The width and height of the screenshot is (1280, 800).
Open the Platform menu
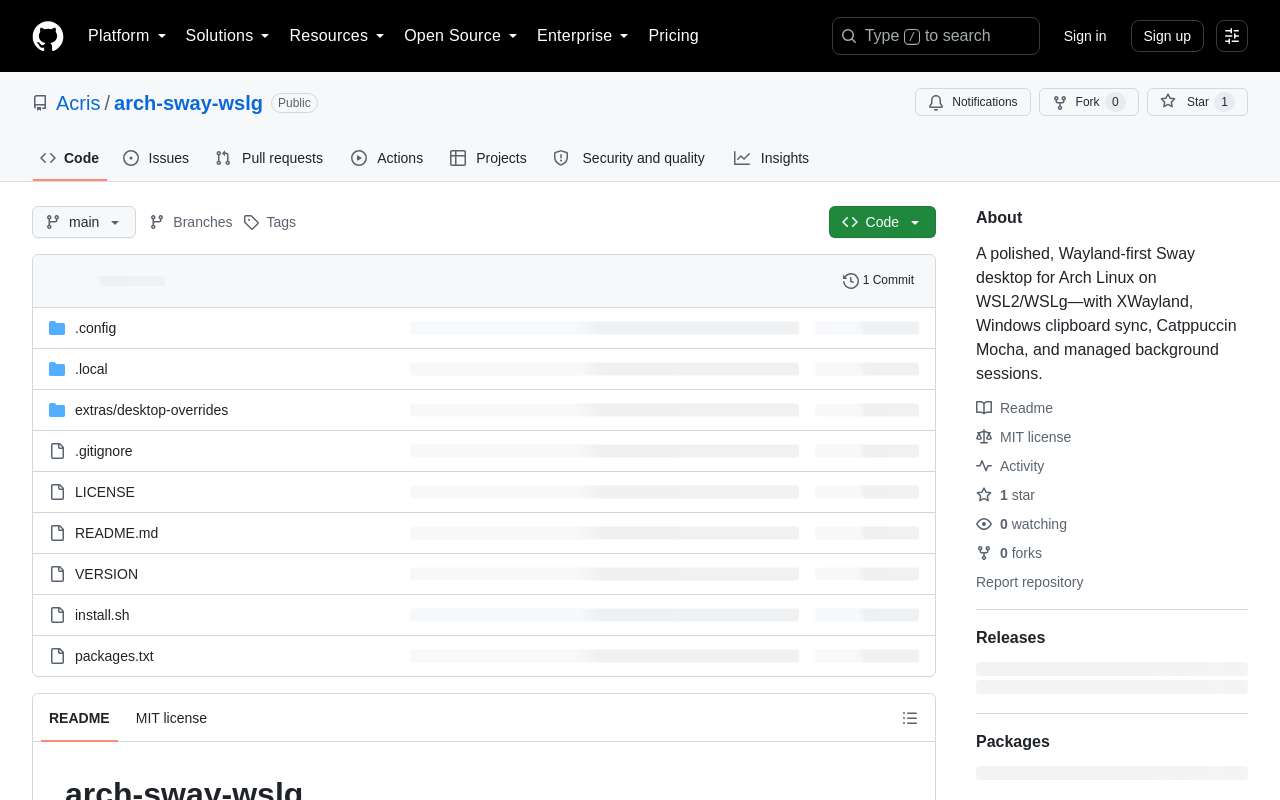click(127, 36)
